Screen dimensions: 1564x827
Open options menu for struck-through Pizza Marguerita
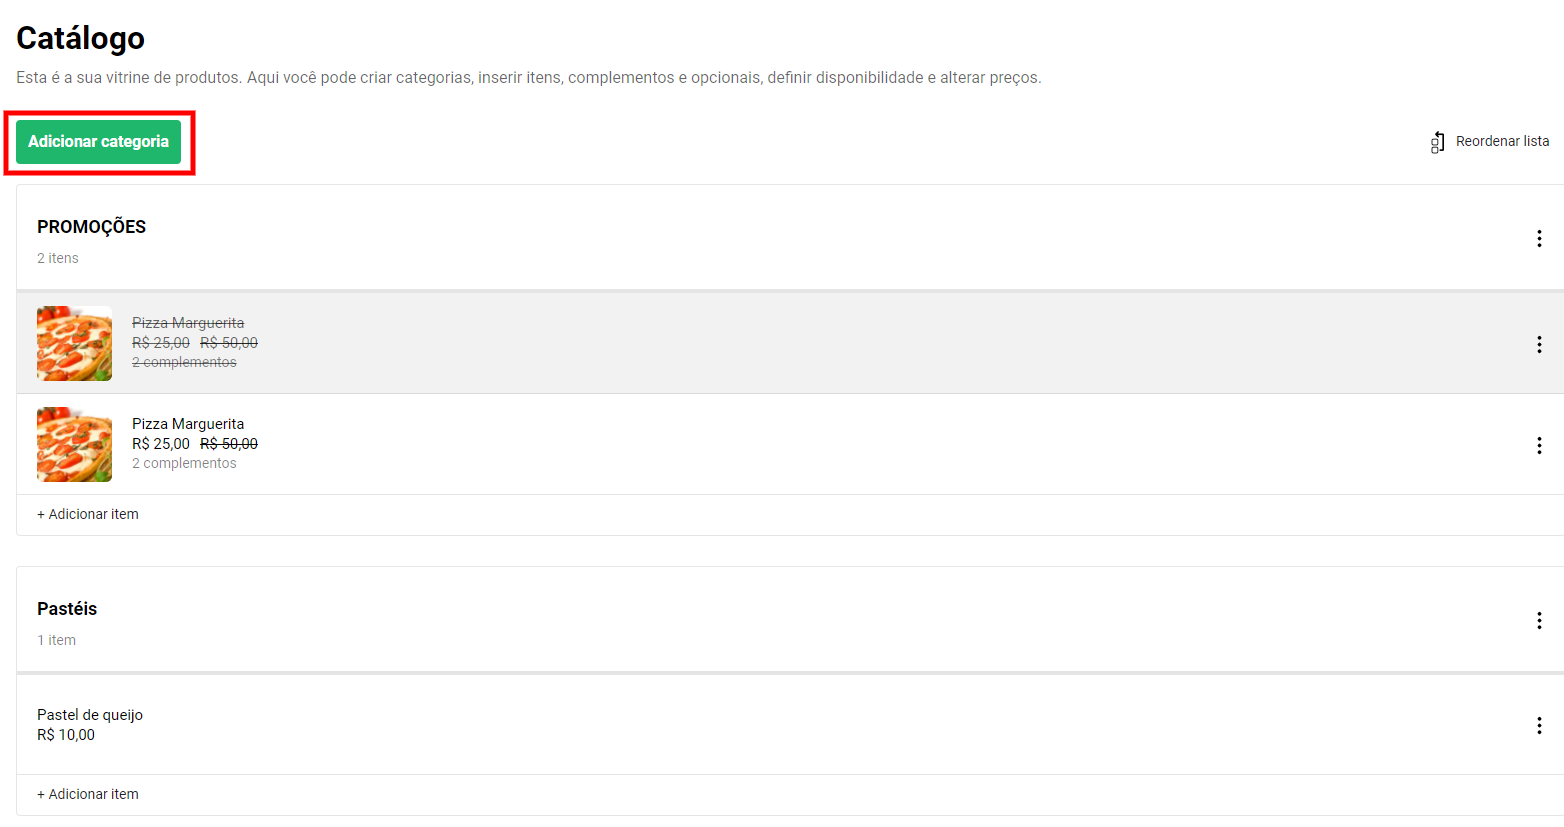(x=1539, y=344)
